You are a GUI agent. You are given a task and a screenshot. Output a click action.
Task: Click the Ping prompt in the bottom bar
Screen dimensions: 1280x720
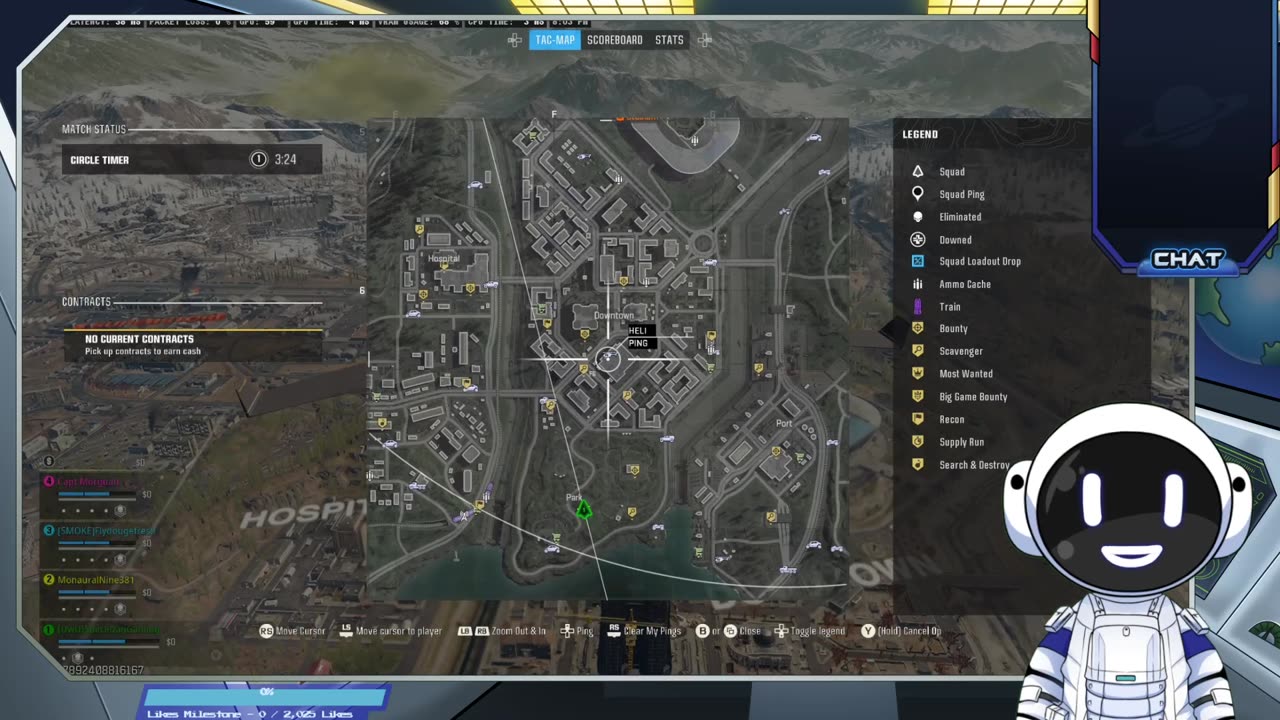[x=577, y=631]
